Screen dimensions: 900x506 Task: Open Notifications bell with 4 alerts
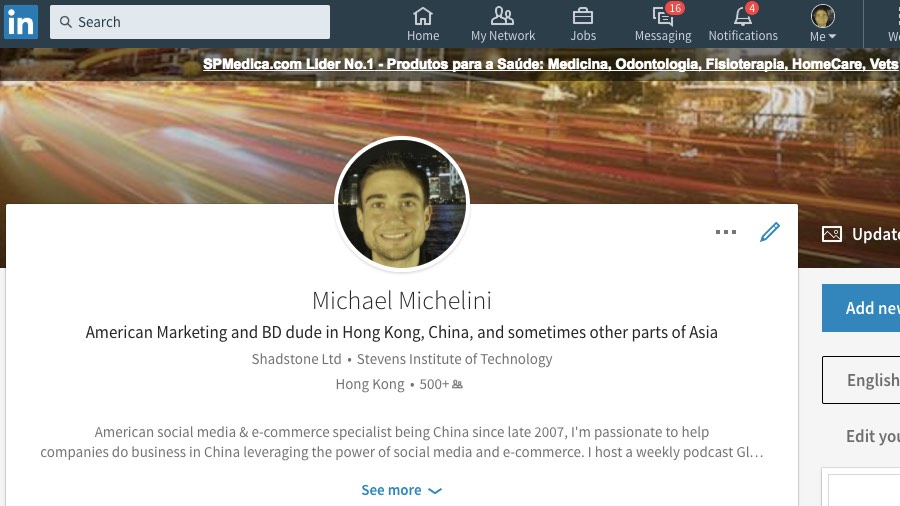pyautogui.click(x=743, y=16)
